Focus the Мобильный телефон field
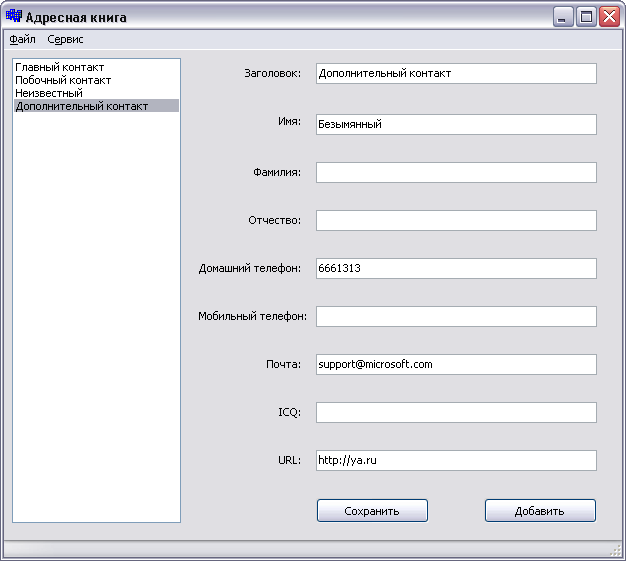 click(455, 317)
